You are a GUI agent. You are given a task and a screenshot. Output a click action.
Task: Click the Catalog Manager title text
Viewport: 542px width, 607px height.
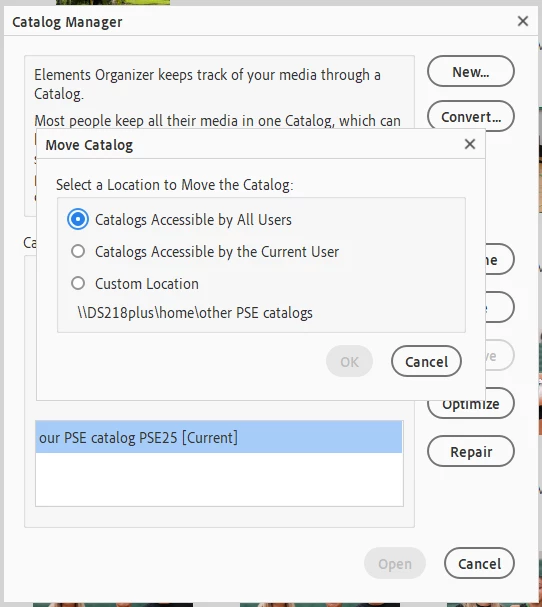[x=67, y=22]
